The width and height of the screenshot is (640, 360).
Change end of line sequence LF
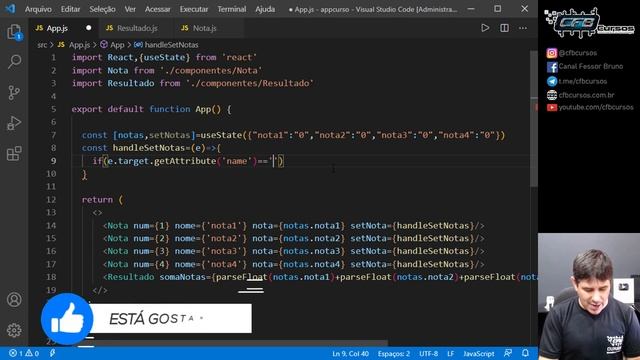click(x=451, y=353)
